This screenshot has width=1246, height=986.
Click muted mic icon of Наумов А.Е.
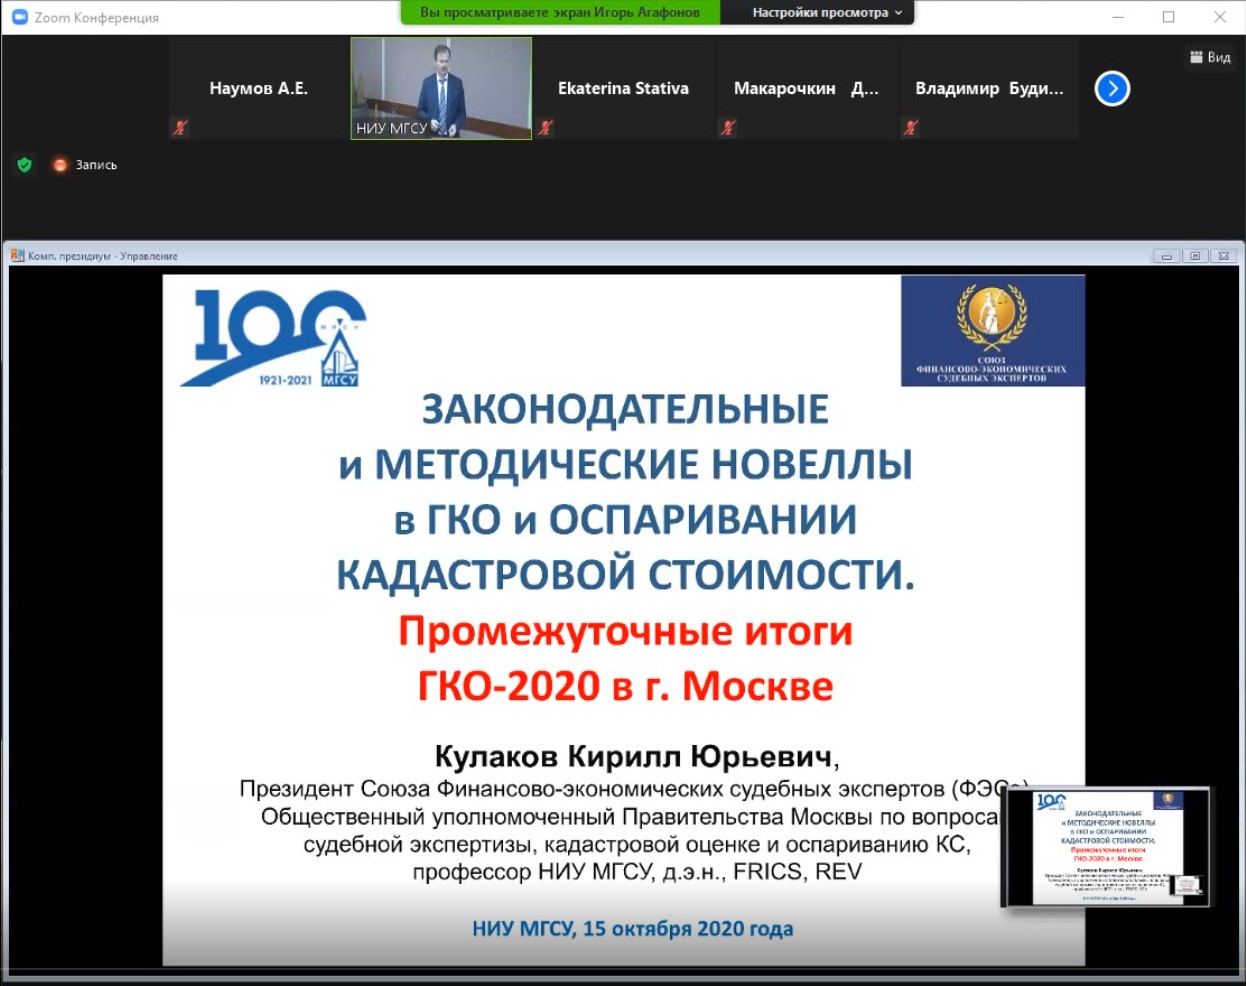[180, 128]
